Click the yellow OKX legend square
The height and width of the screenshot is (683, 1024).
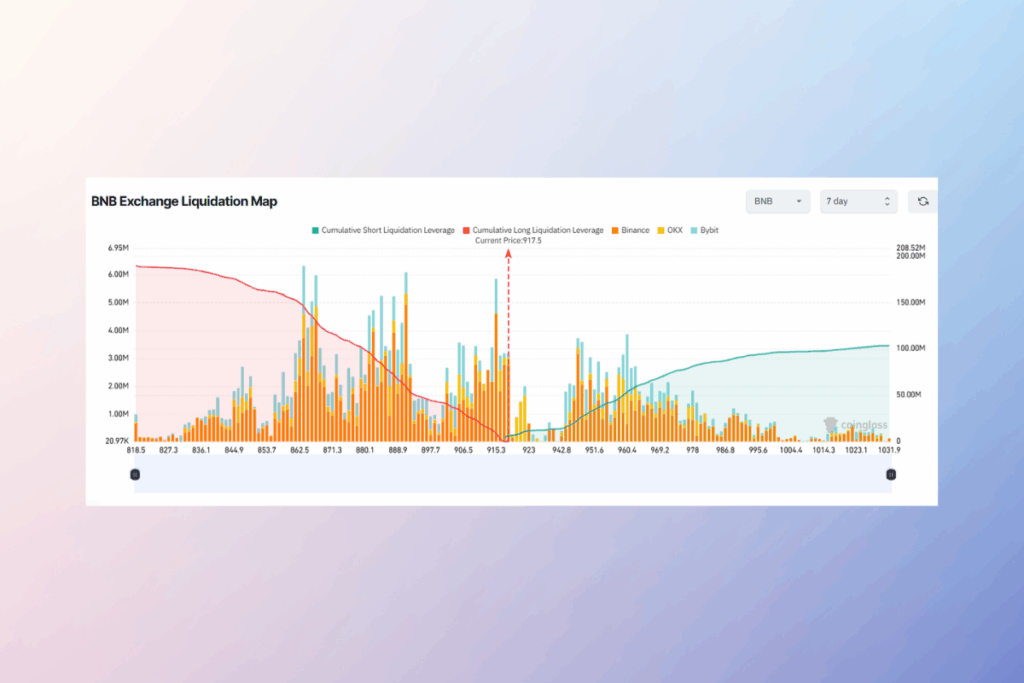pyautogui.click(x=659, y=230)
